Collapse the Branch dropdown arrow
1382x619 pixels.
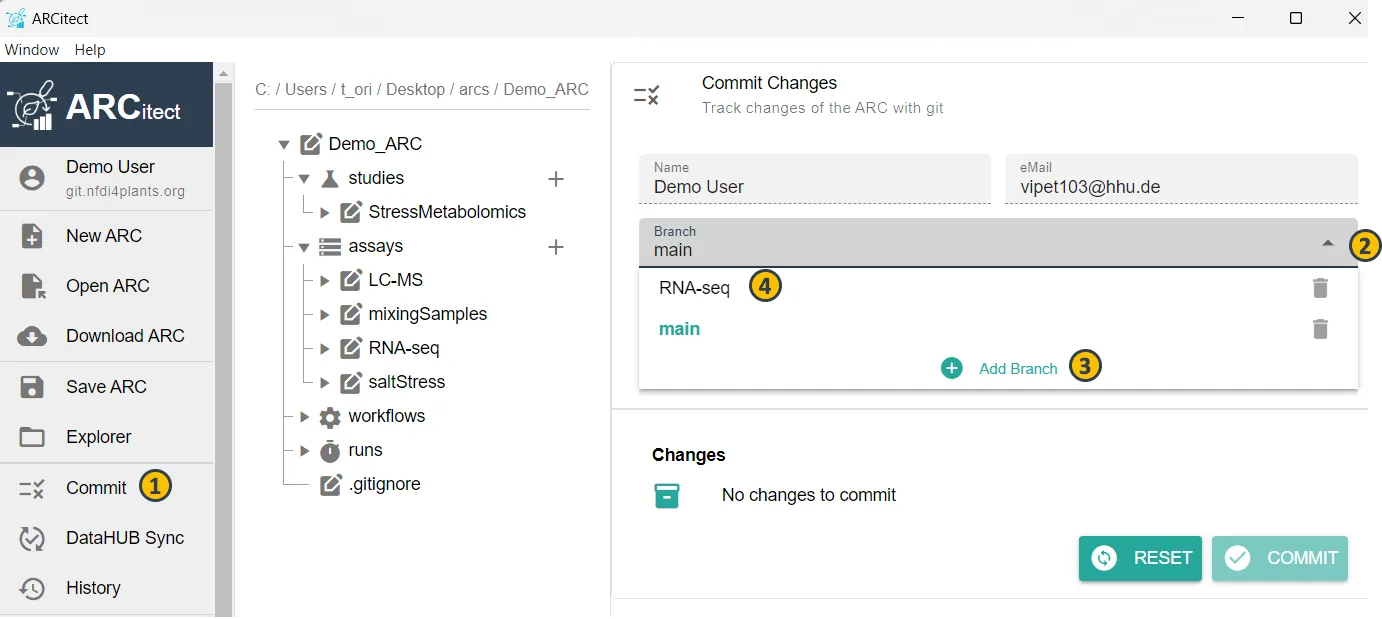pyautogui.click(x=1327, y=243)
